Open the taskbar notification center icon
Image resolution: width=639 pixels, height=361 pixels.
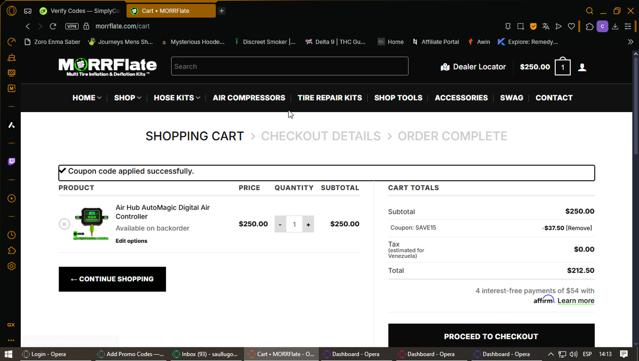point(624,354)
